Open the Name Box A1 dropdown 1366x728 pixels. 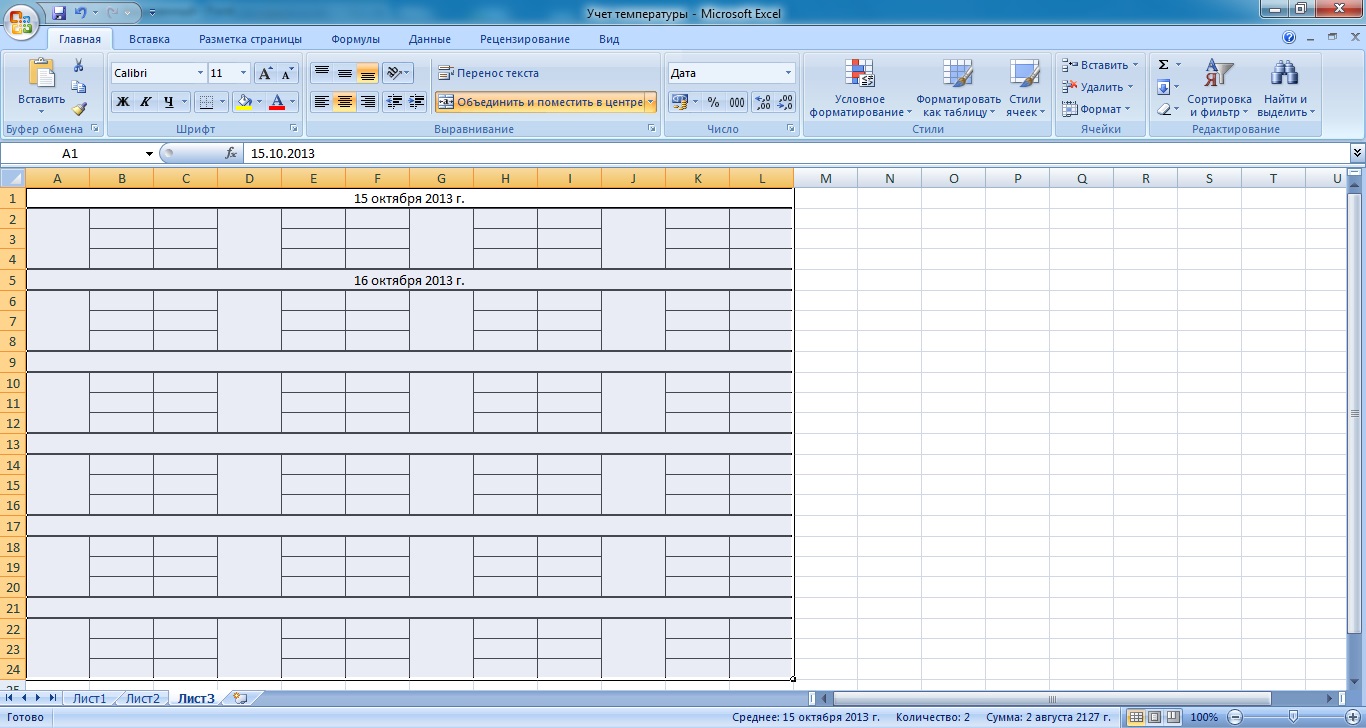(x=150, y=154)
